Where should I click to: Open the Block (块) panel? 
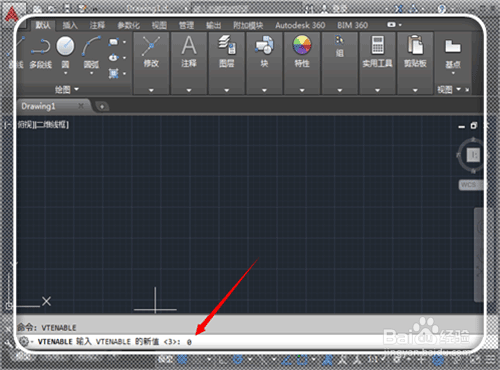point(264,63)
